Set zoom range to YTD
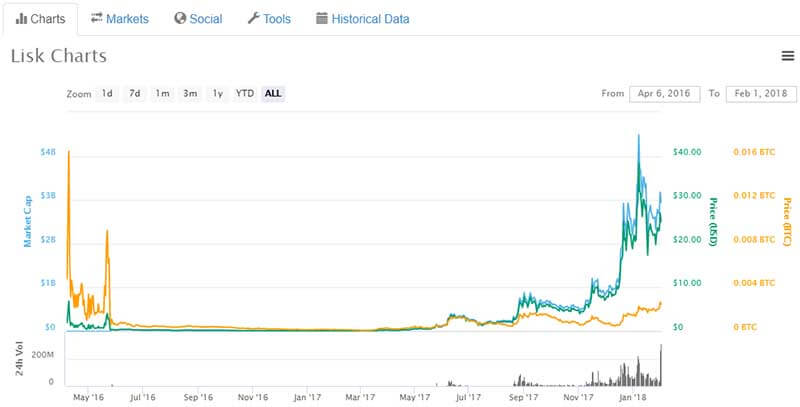 tap(245, 93)
